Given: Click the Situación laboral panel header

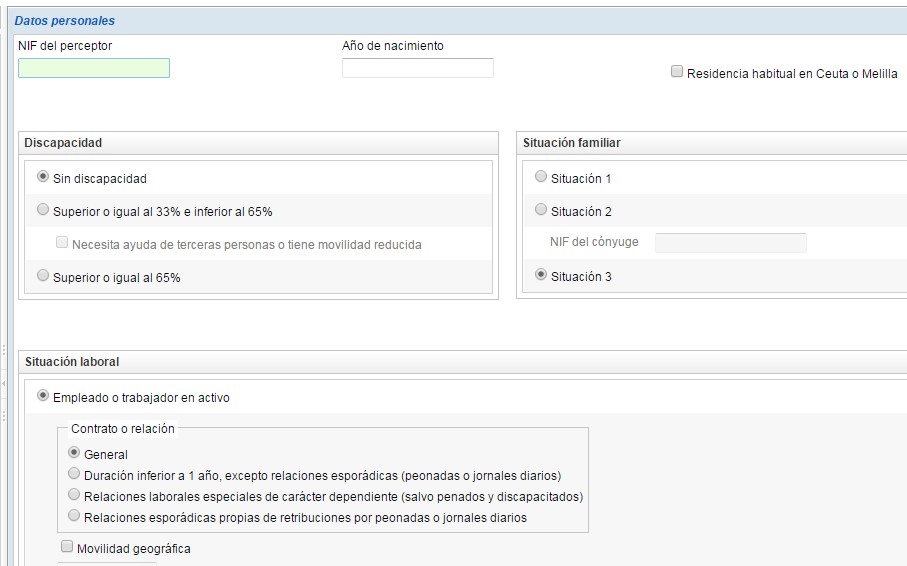Looking at the screenshot, I should tap(72, 361).
